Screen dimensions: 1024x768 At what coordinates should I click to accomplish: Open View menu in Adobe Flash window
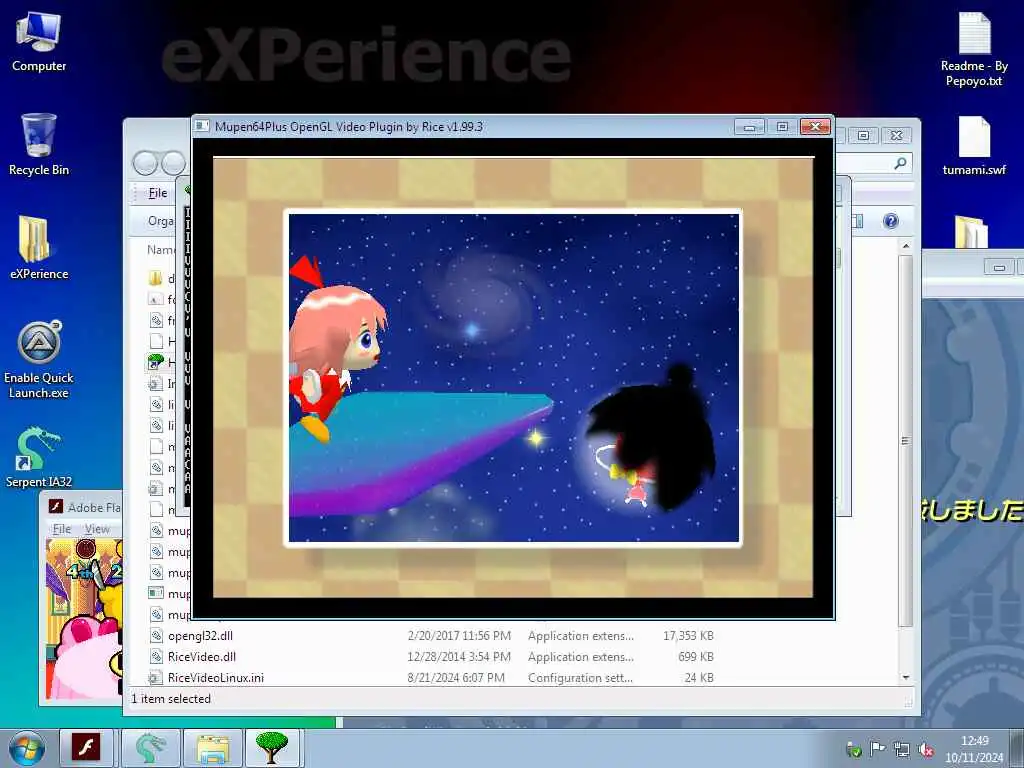97,529
